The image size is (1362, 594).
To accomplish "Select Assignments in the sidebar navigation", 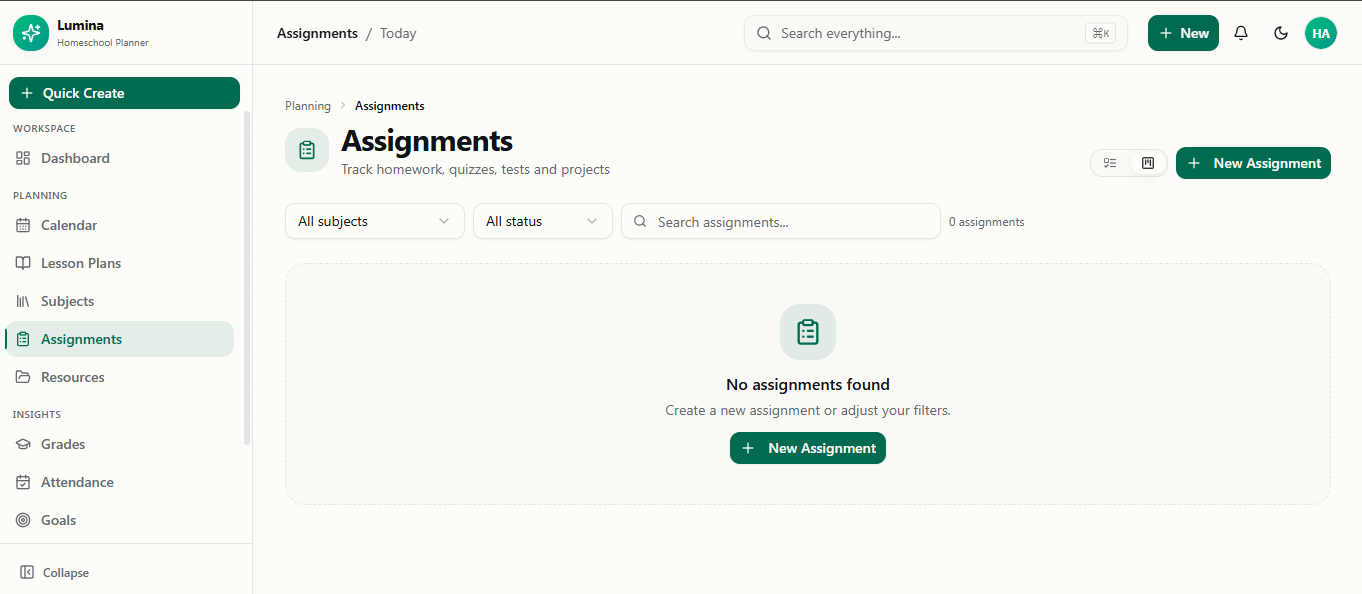I will pos(120,339).
